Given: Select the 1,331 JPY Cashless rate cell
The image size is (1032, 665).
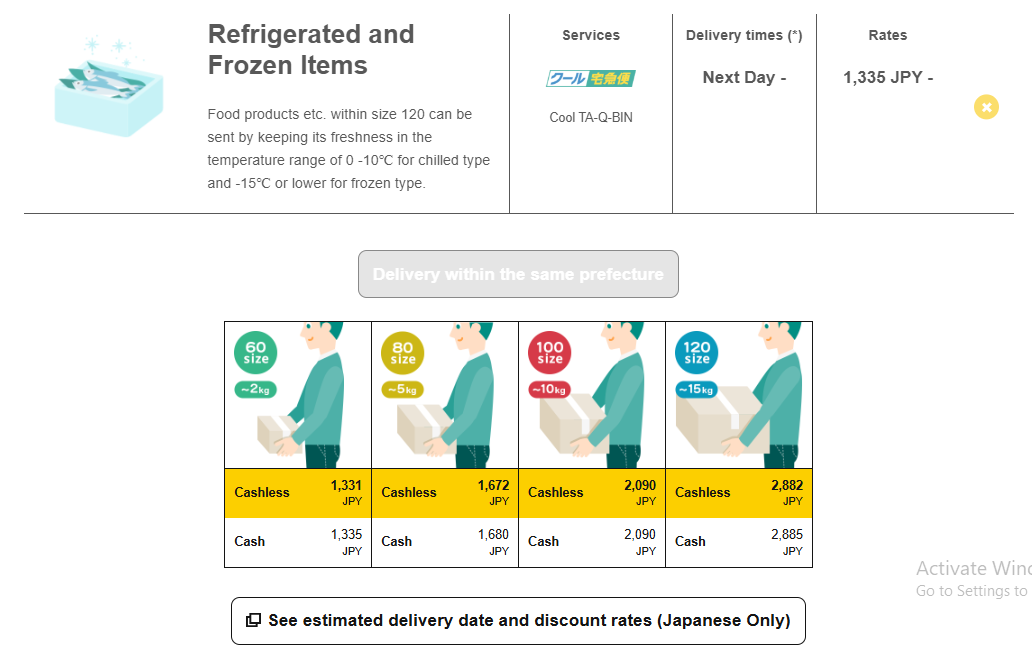Looking at the screenshot, I should [x=298, y=492].
